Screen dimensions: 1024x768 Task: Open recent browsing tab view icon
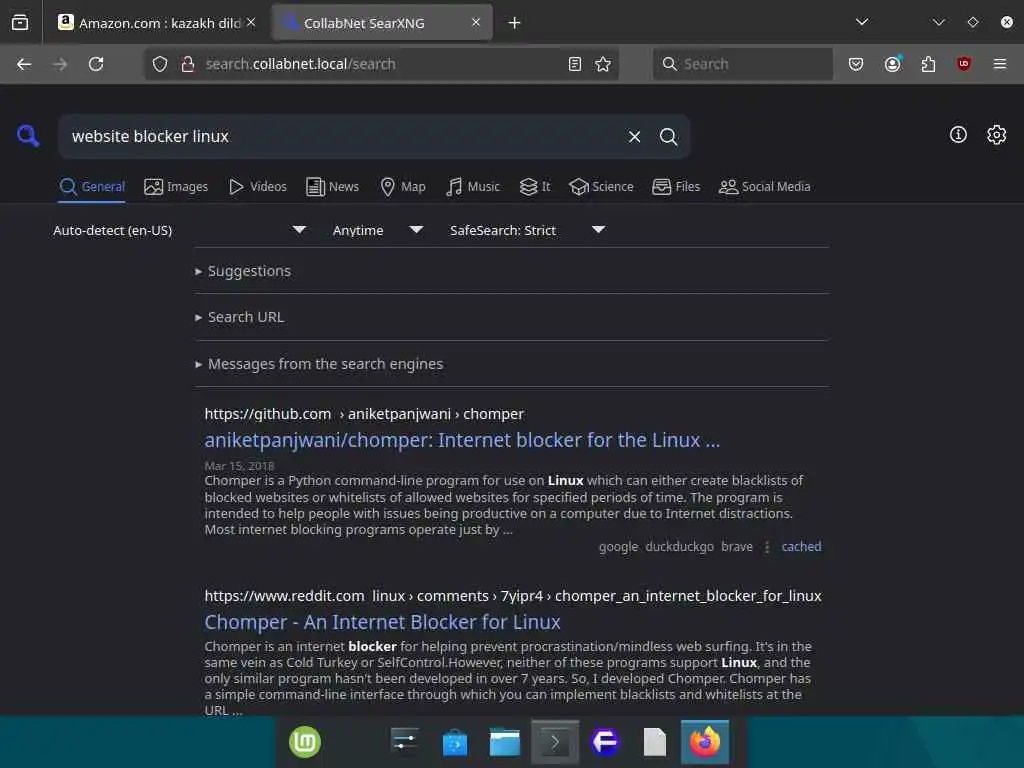pos(20,23)
